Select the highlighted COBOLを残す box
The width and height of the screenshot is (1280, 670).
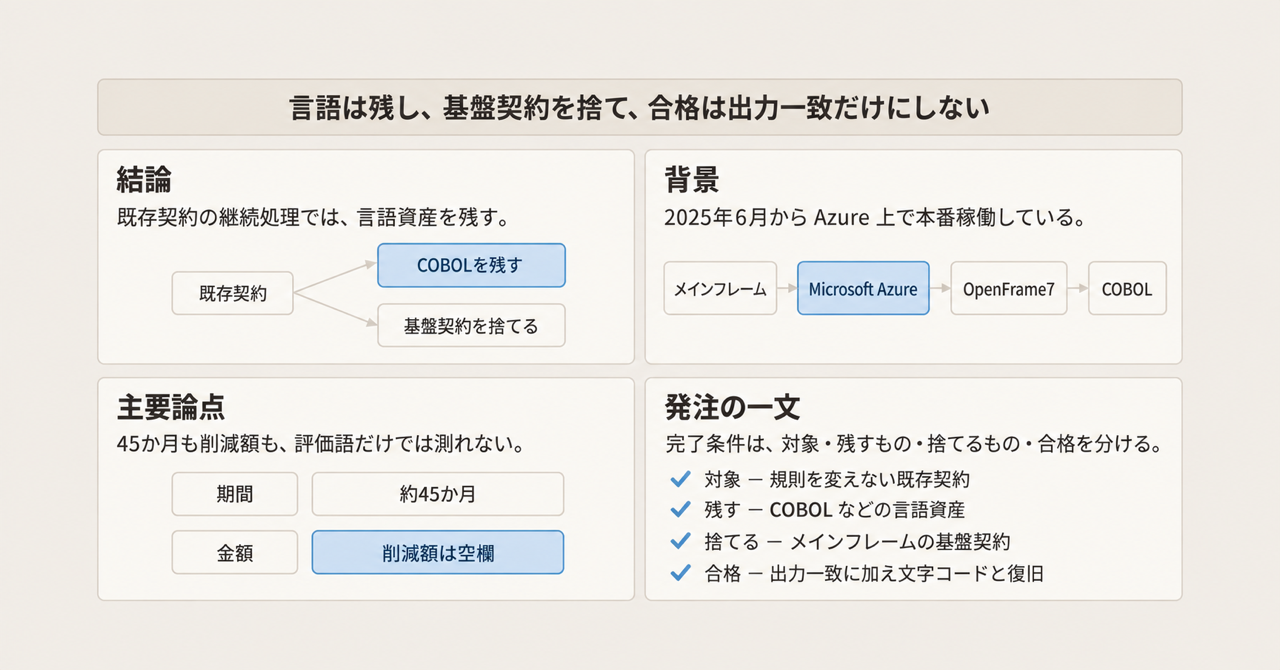pyautogui.click(x=471, y=266)
